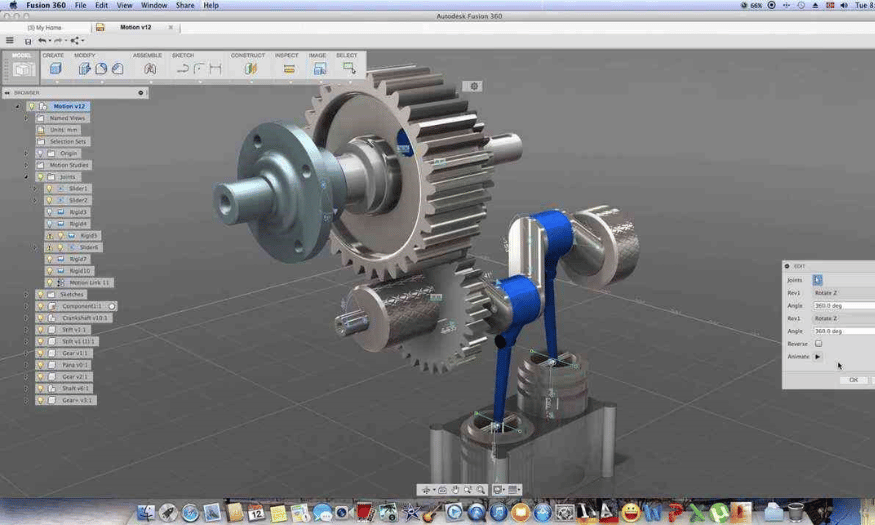The image size is (875, 525).
Task: Expand the Slider2 joint node
Action: coord(35,200)
